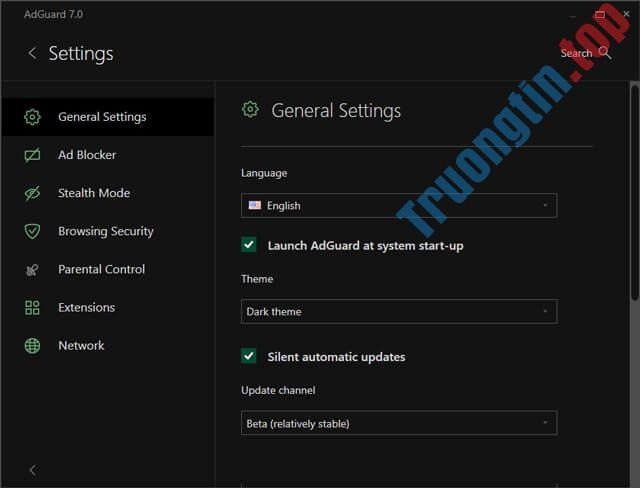
Task: Click the General Settings heading text
Action: [336, 111]
